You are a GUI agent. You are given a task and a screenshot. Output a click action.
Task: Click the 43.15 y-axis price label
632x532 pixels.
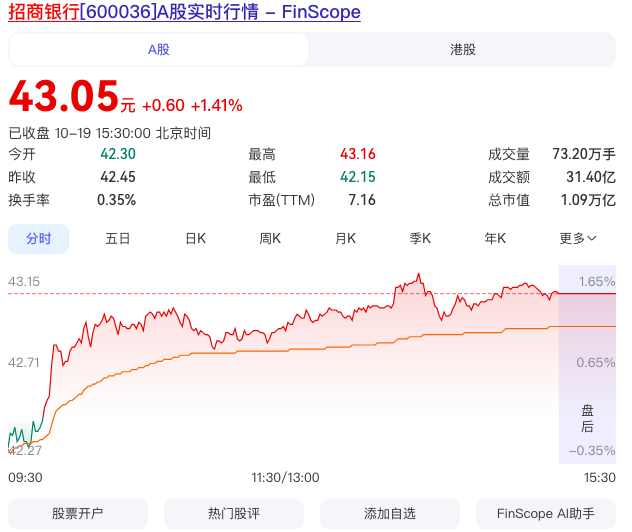tap(24, 281)
